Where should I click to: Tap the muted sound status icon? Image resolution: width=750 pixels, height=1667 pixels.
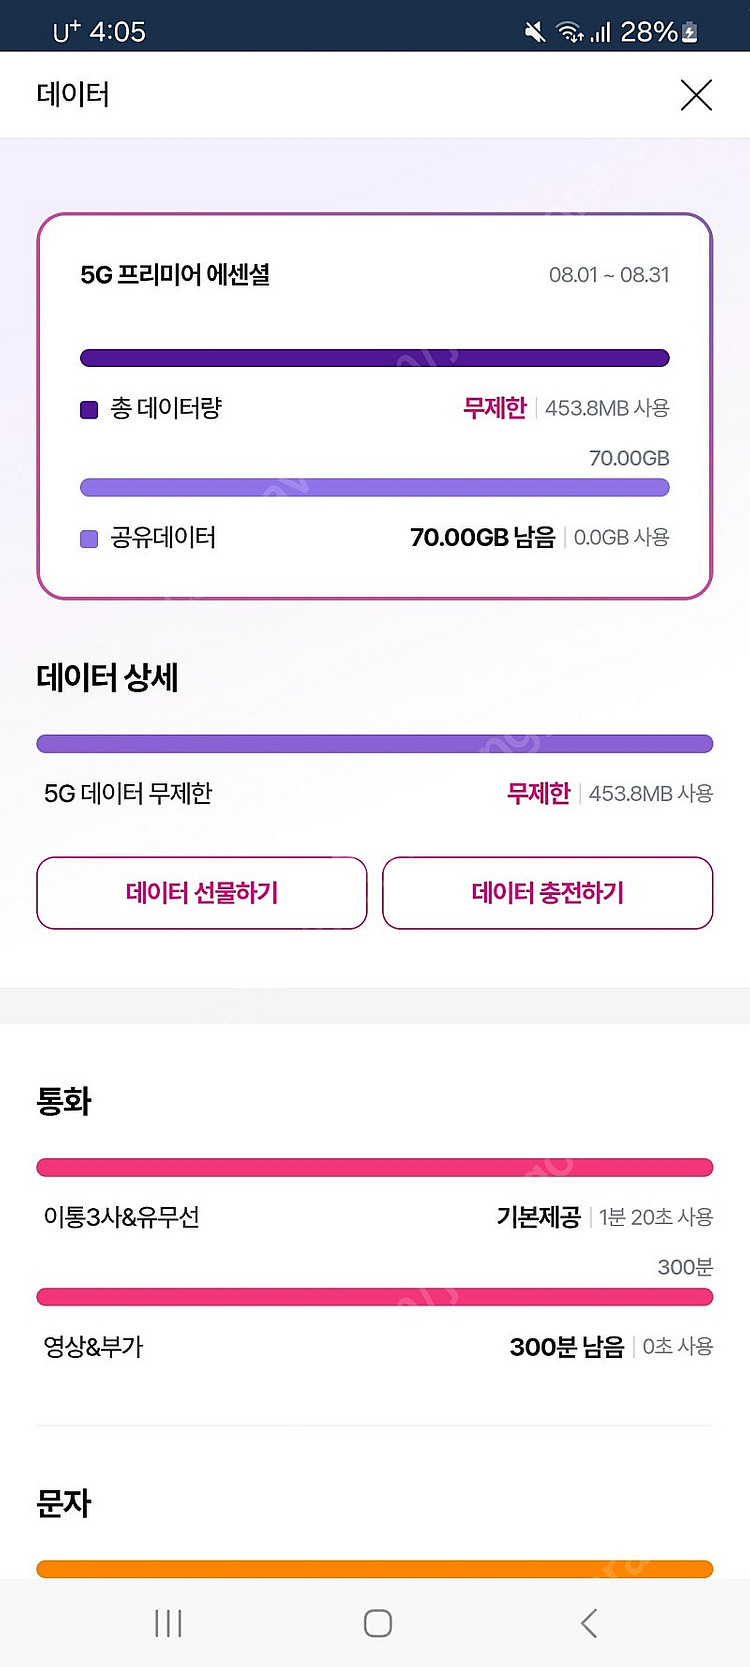[535, 32]
